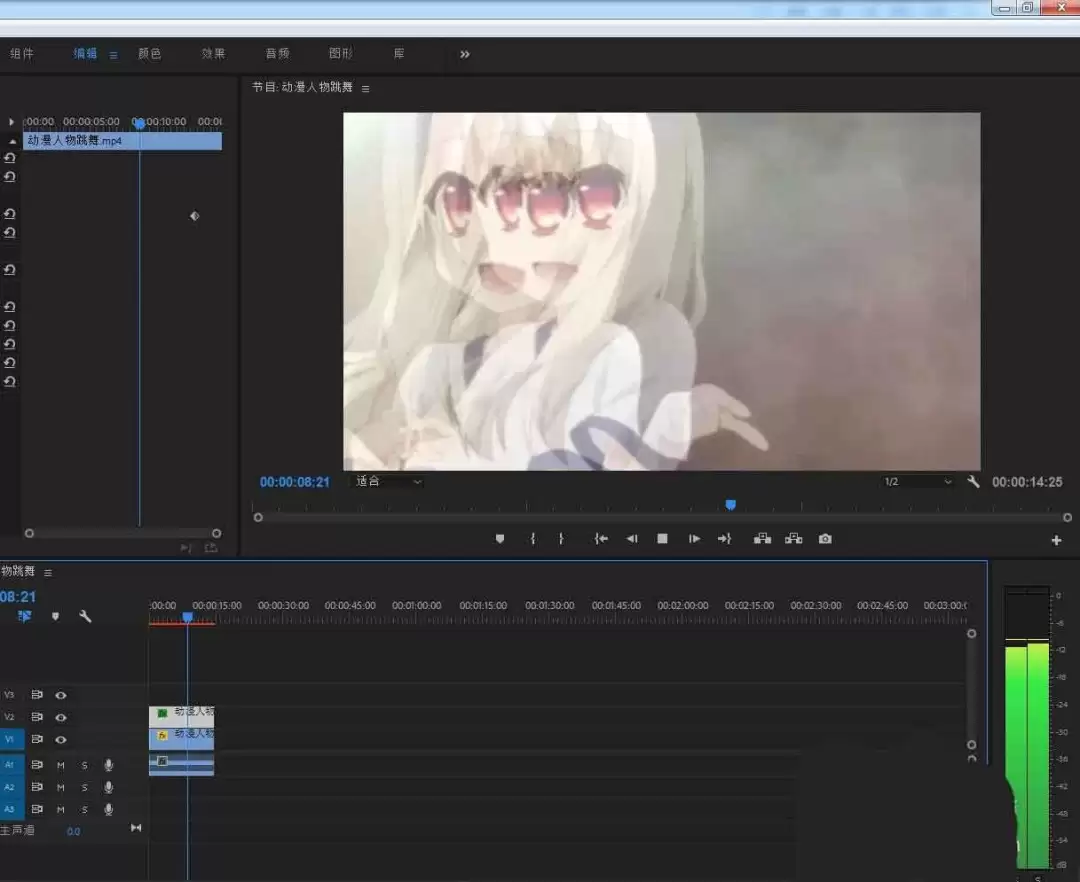1080x882 pixels.
Task: Toggle V1 track output eye
Action: tap(61, 739)
